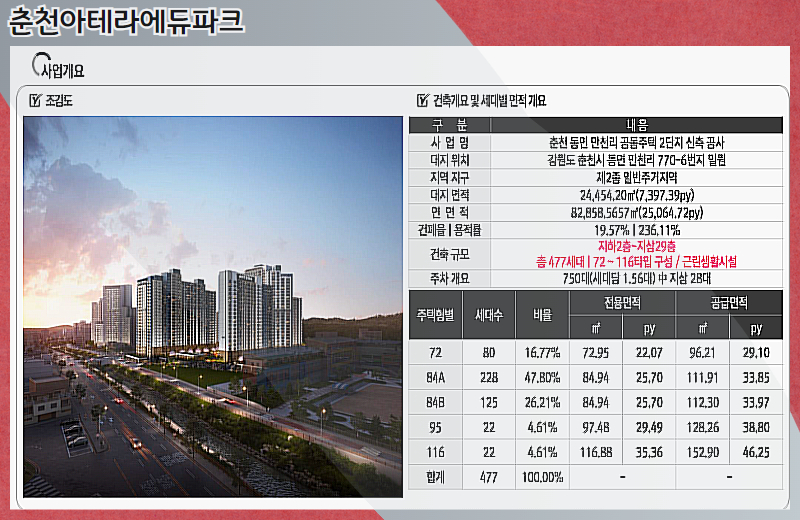
Task: Select the 제2종 일반주거지역 cell
Action: (x=637, y=178)
